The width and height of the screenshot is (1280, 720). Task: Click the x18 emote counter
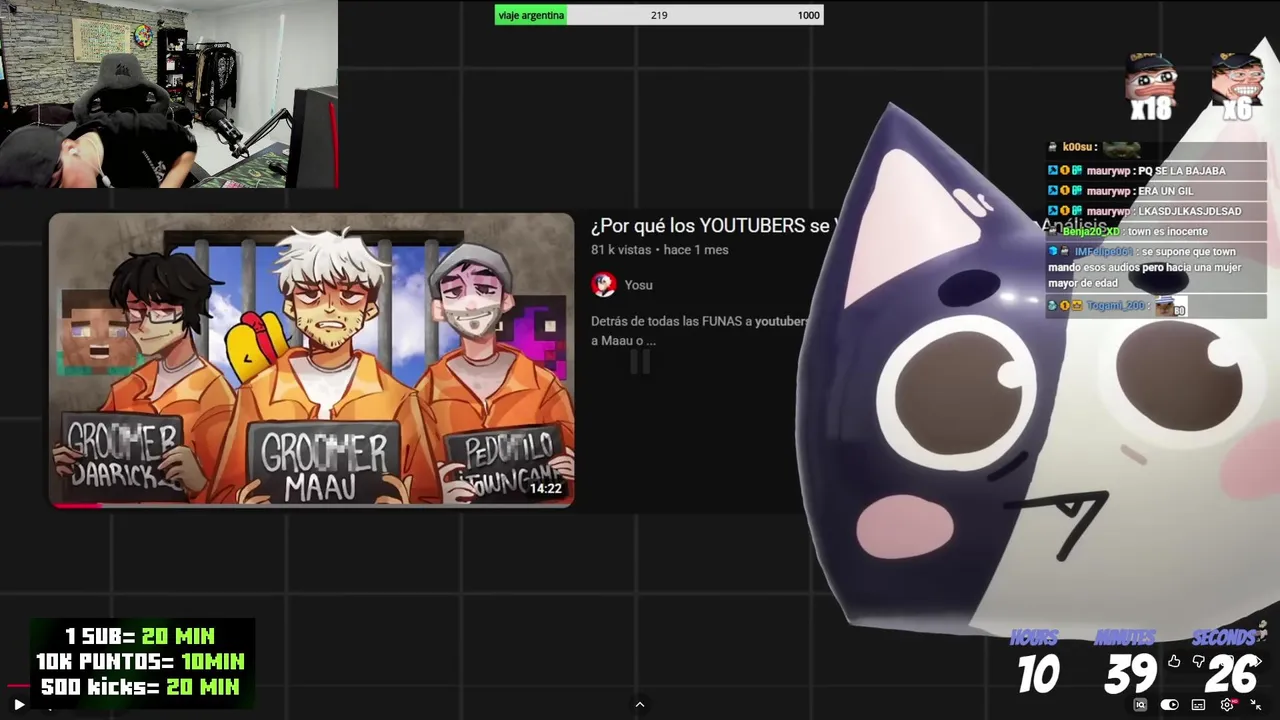click(1150, 108)
